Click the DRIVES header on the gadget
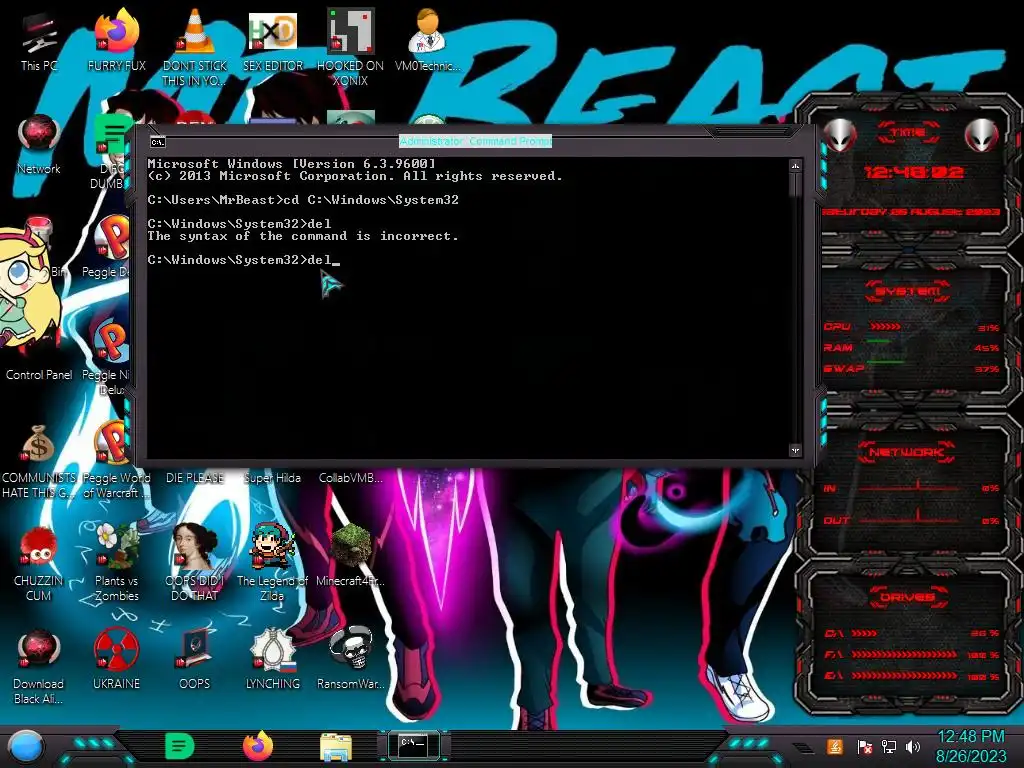 click(x=907, y=597)
